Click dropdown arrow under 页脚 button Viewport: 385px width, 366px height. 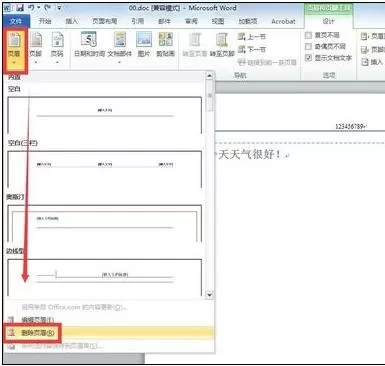click(x=36, y=62)
